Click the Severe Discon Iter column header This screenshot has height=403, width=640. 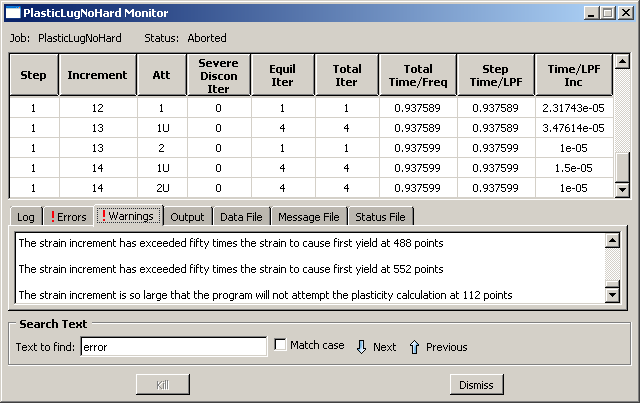(218, 75)
